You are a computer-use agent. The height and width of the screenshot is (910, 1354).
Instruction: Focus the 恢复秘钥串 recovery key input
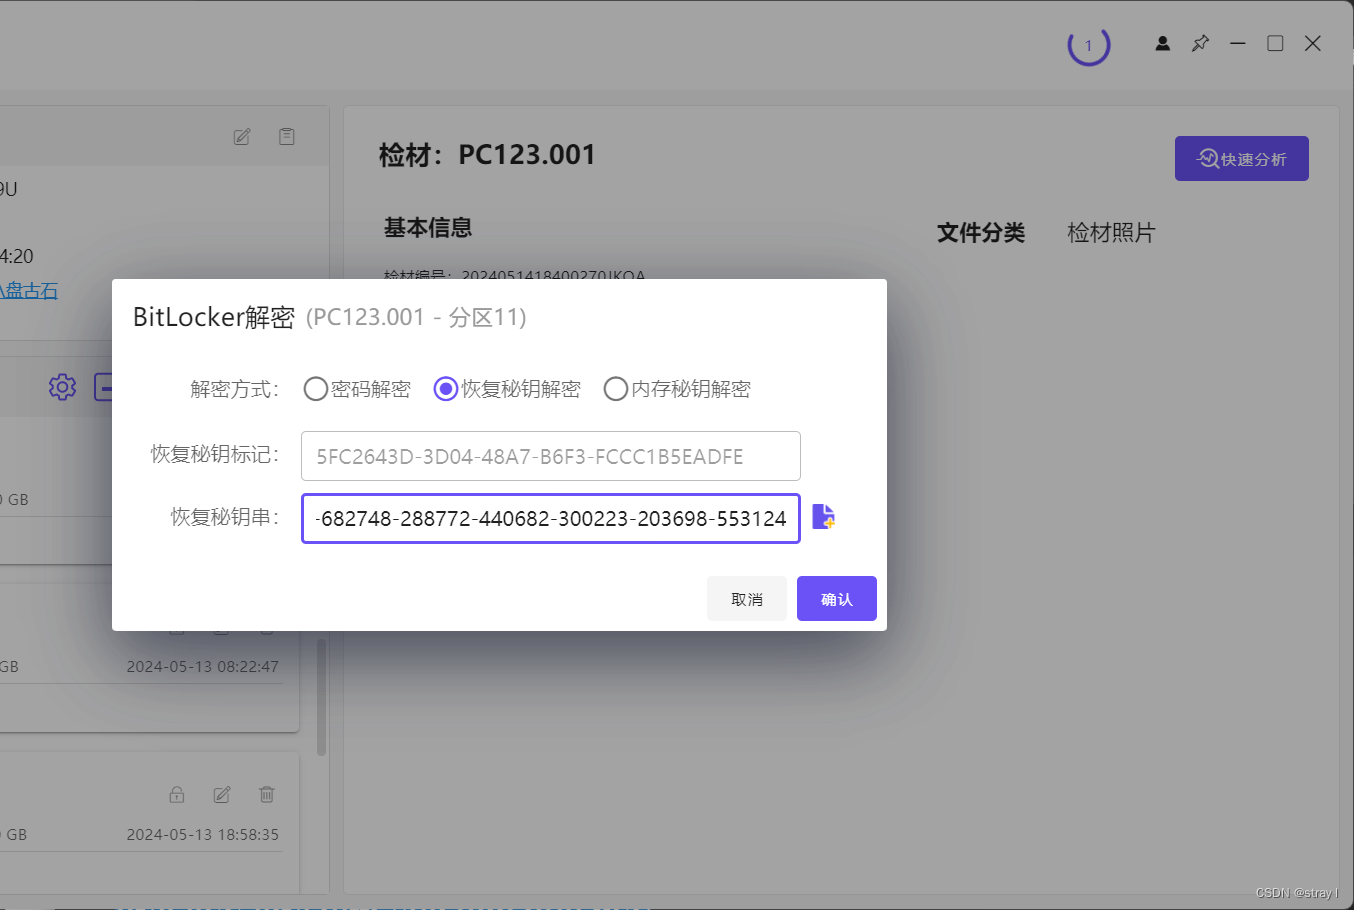tap(551, 518)
